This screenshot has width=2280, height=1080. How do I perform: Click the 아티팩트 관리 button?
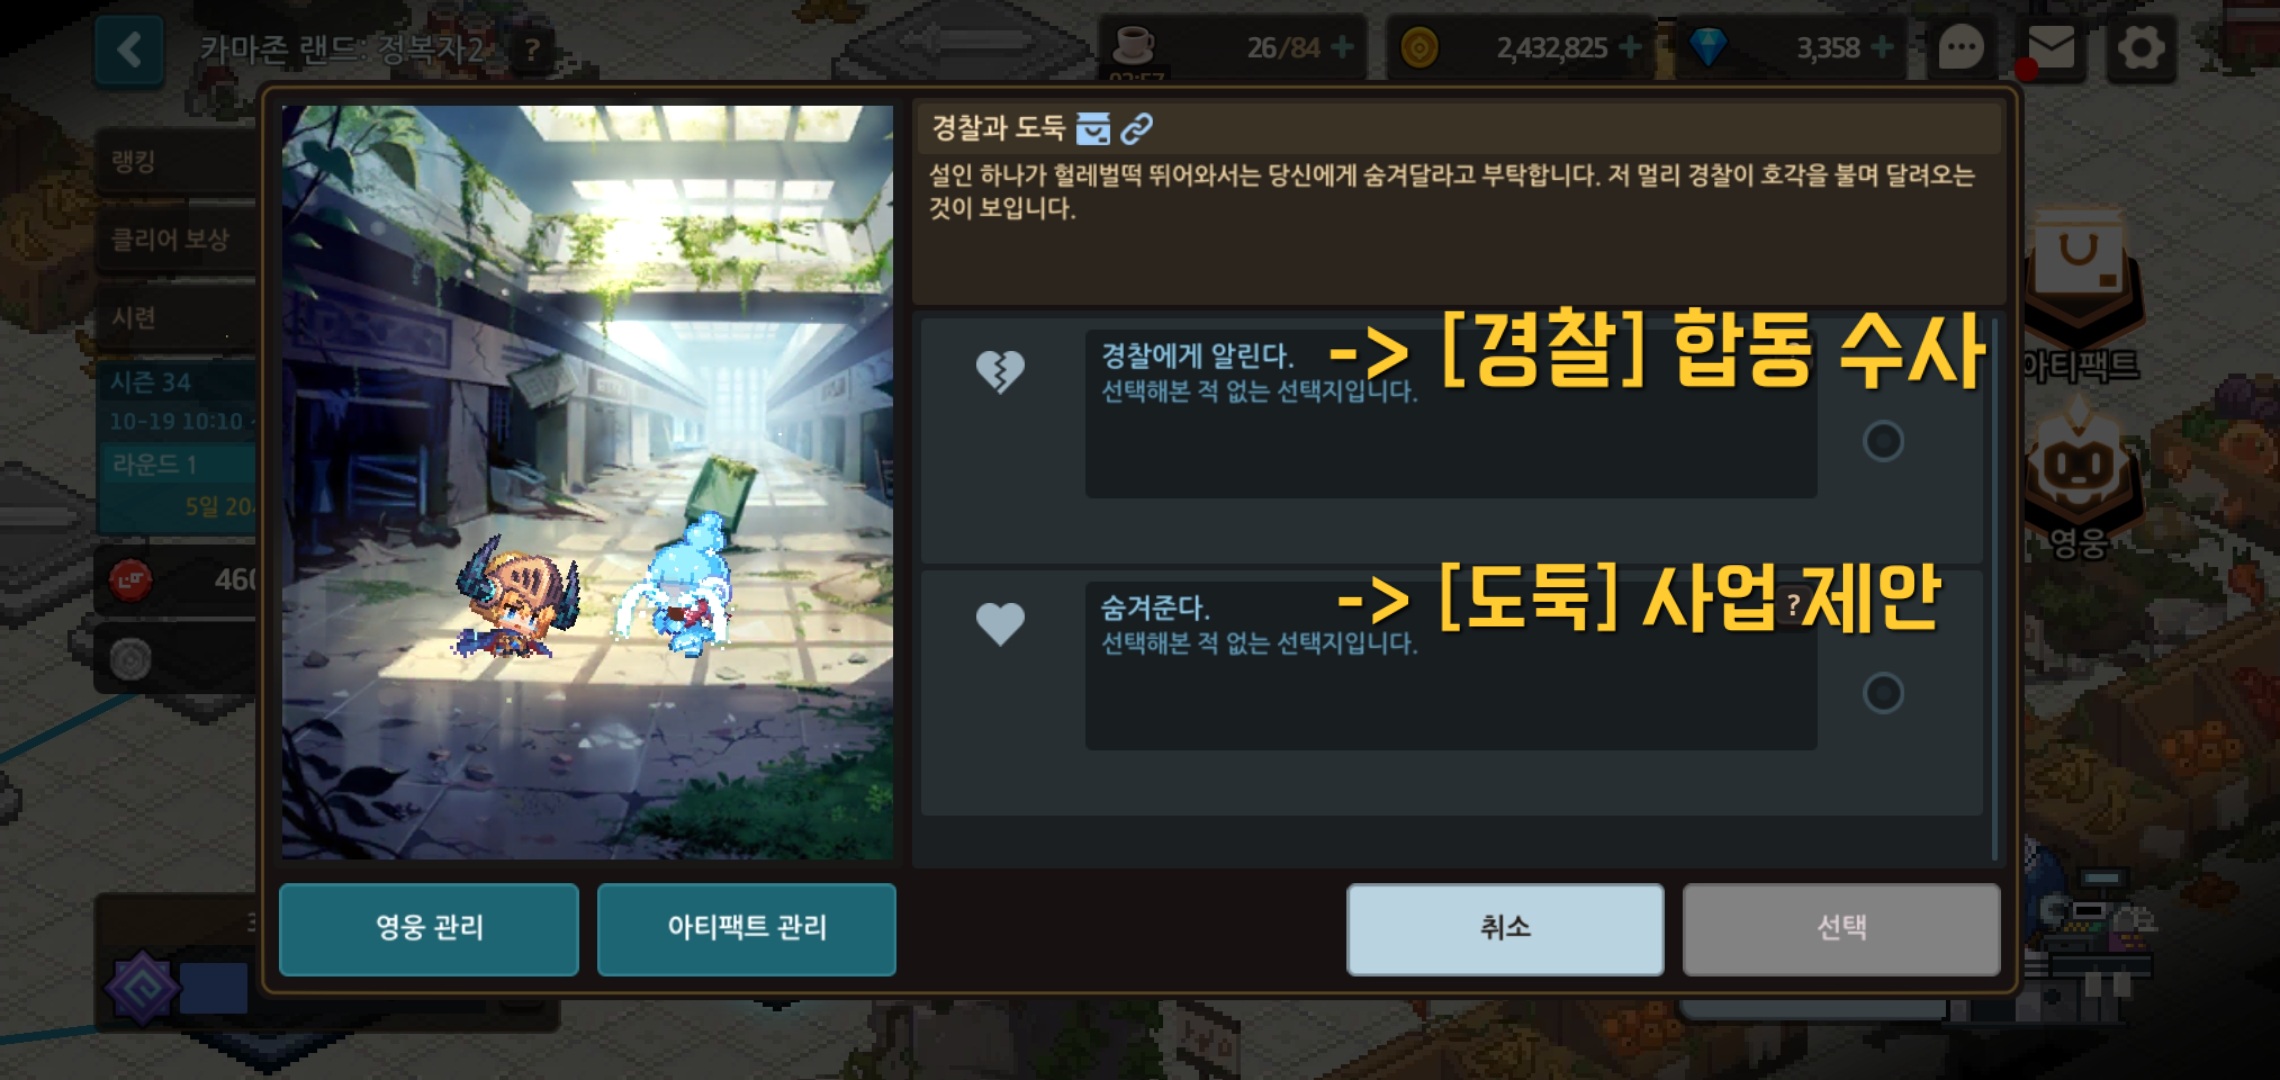coord(747,928)
